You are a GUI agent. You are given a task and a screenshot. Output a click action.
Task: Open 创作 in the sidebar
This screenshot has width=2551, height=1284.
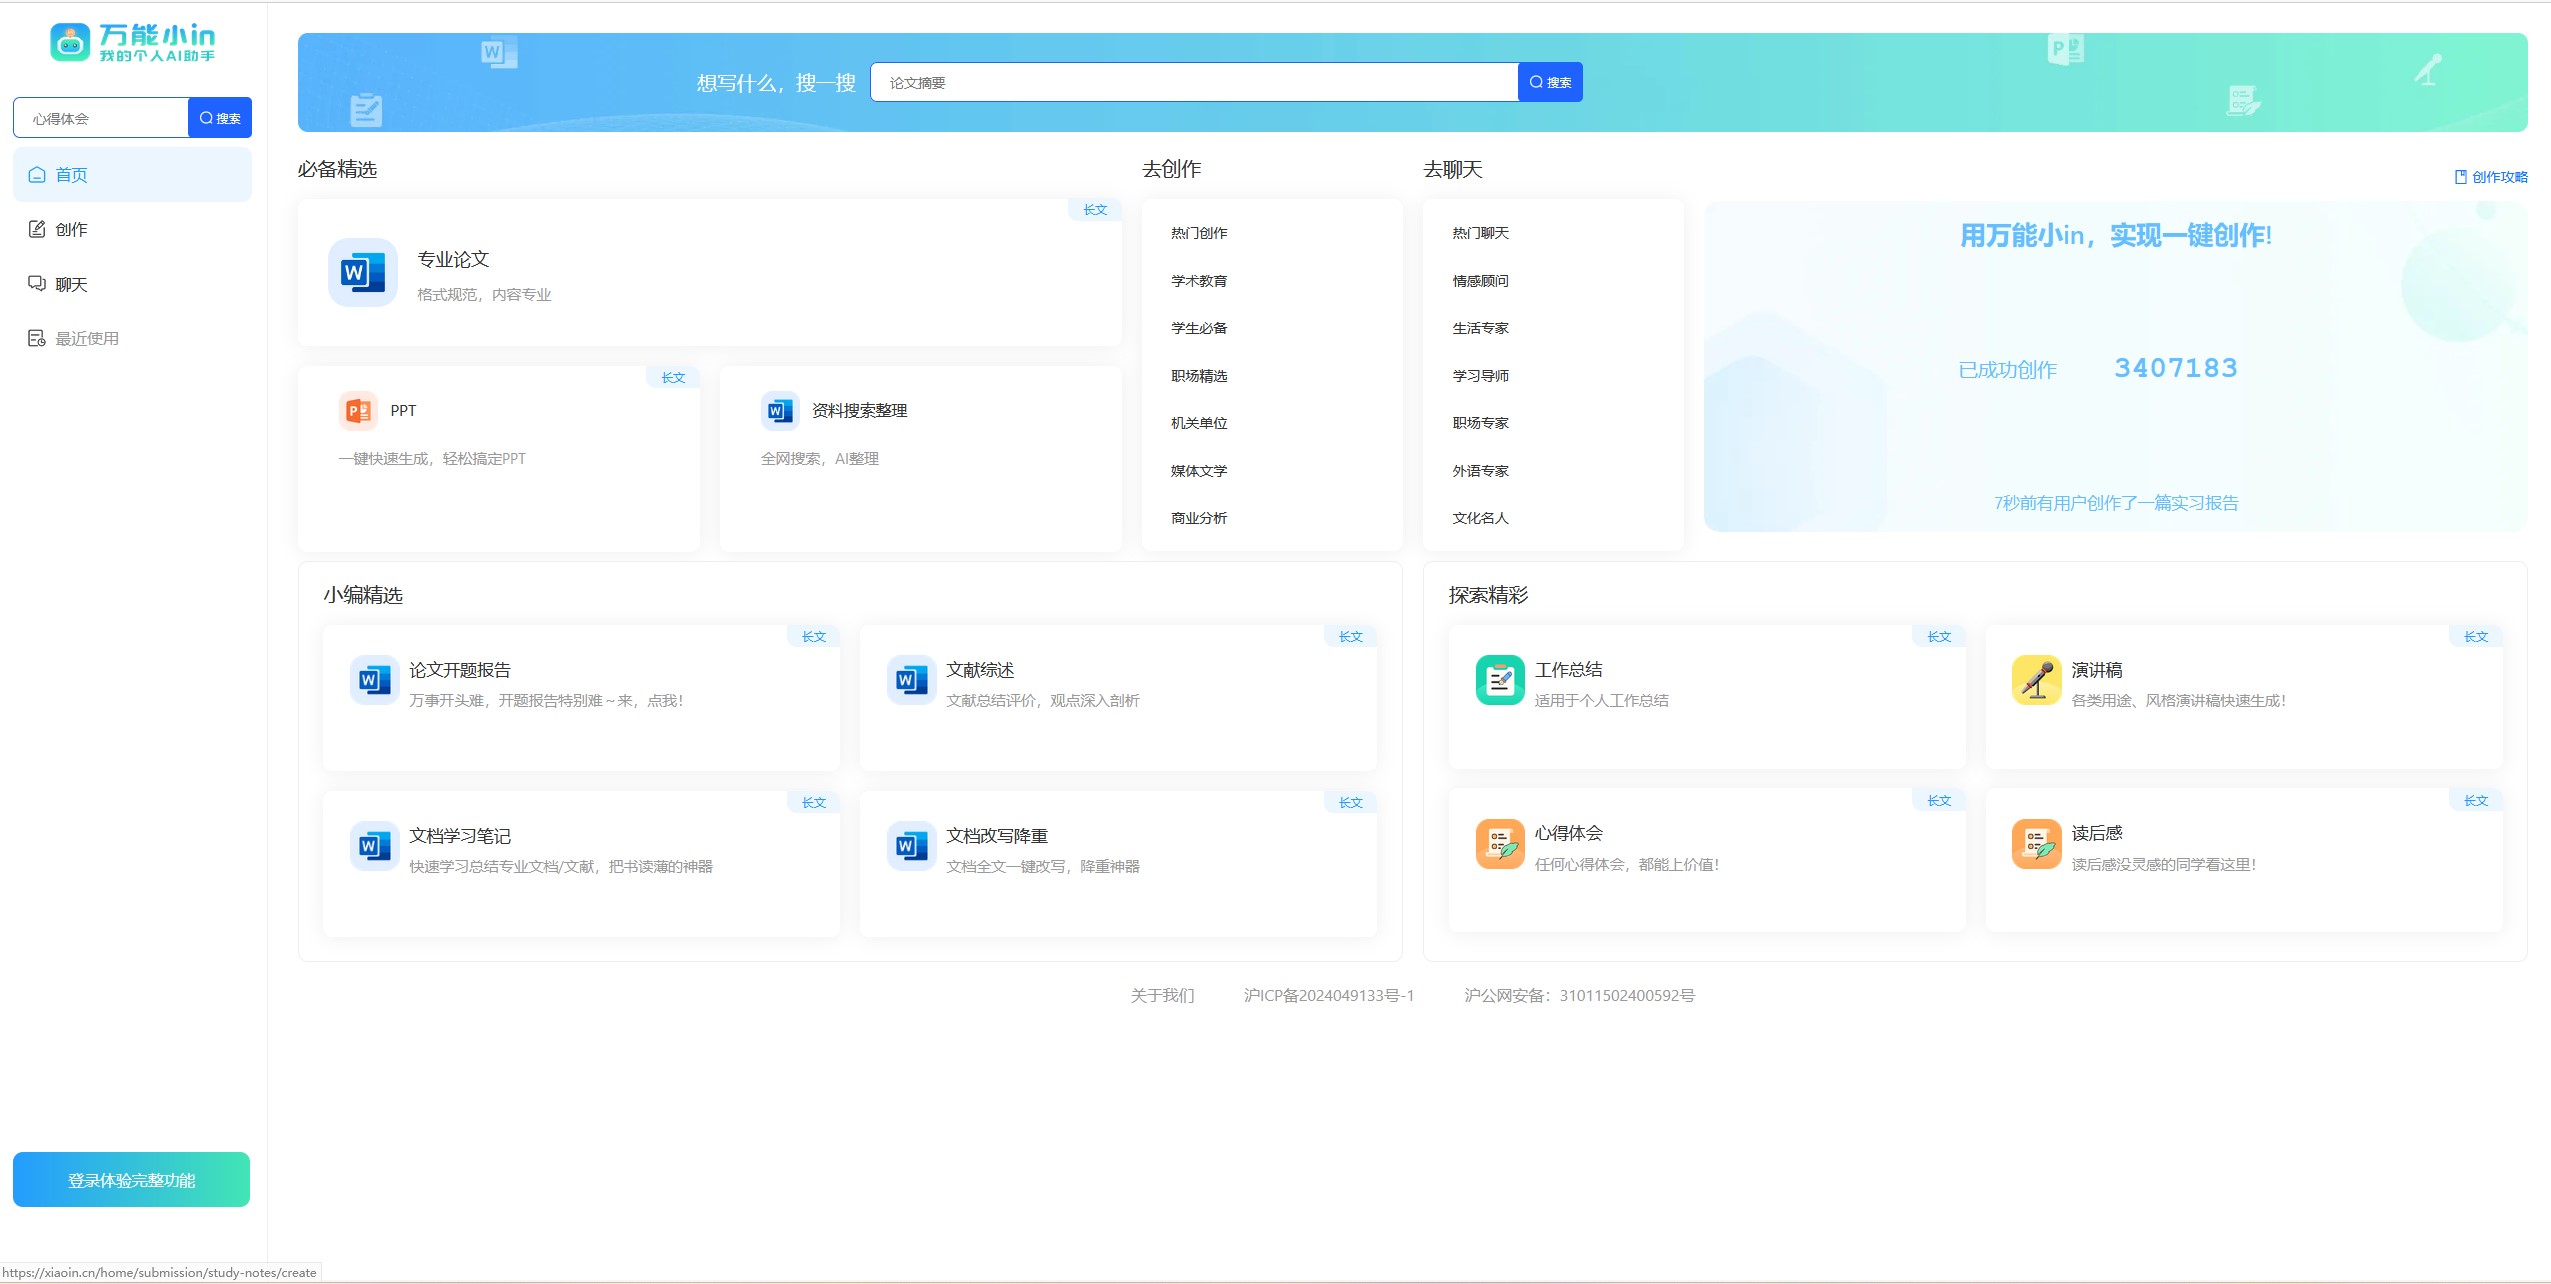(x=70, y=229)
